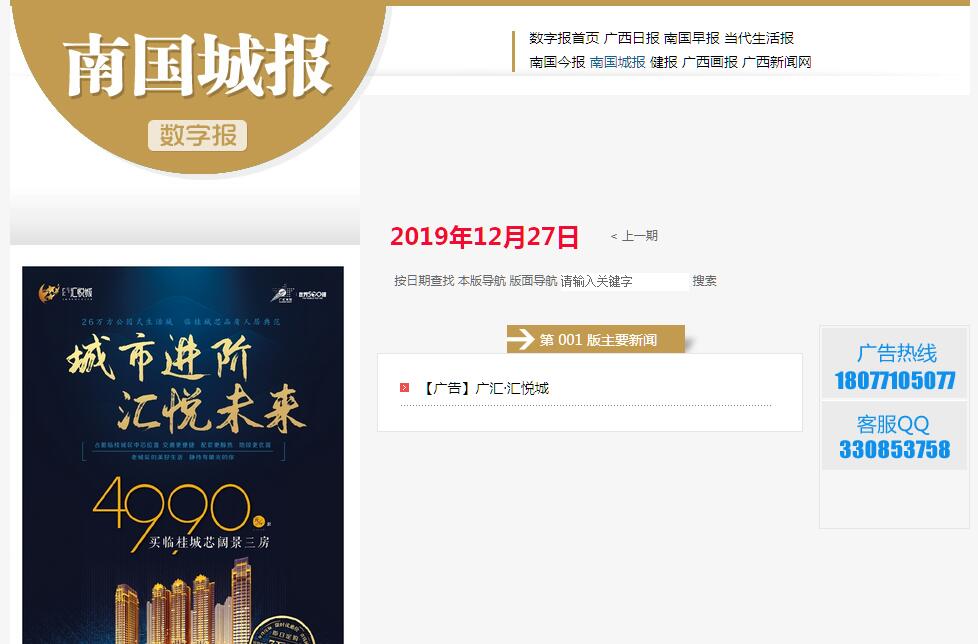The height and width of the screenshot is (644, 978).
Task: Click the 南国城报 masthead logo
Action: (x=198, y=66)
